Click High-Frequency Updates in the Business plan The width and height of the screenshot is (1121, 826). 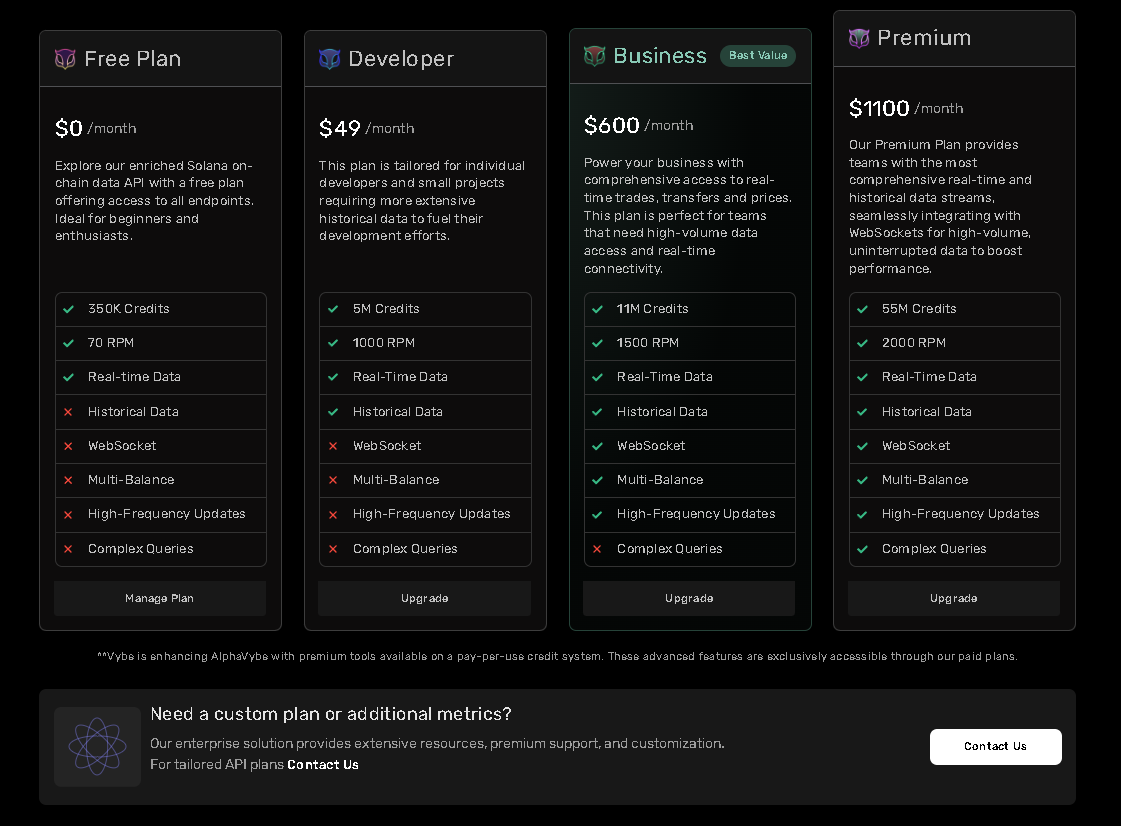click(696, 514)
